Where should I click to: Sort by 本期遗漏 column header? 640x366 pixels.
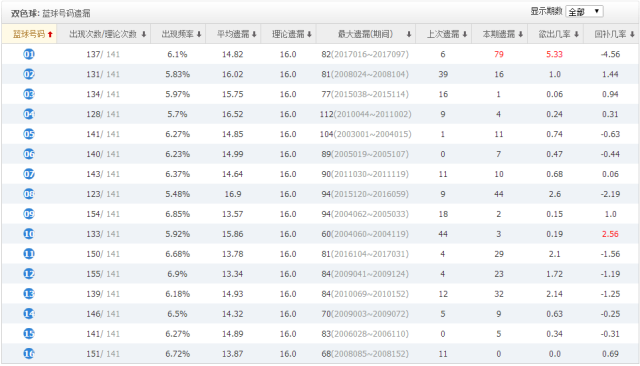[x=500, y=34]
